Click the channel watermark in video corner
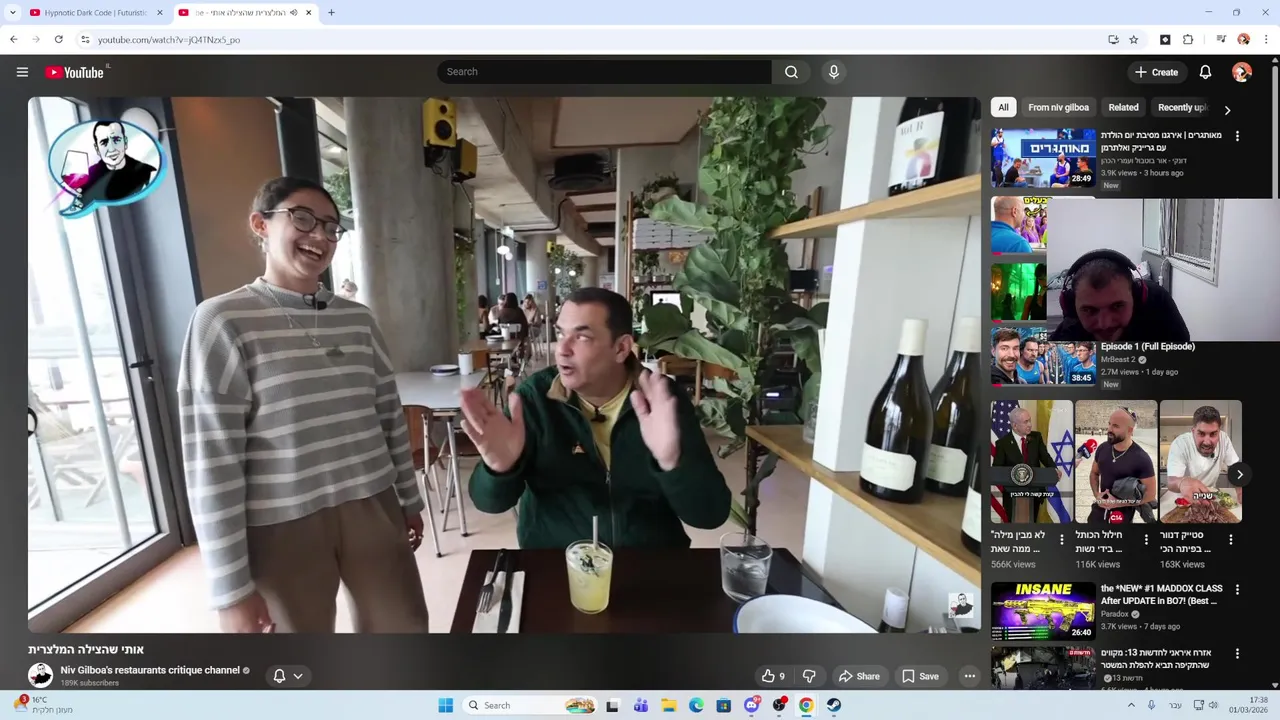The image size is (1280, 720). [961, 604]
